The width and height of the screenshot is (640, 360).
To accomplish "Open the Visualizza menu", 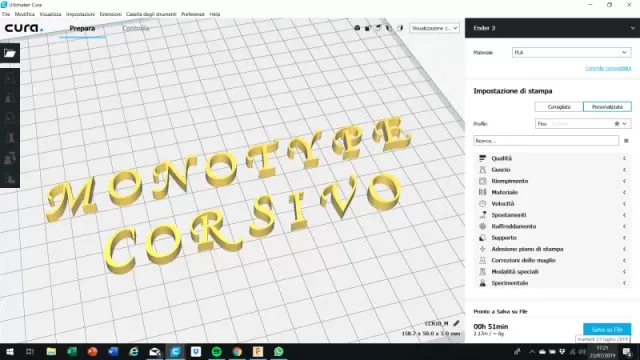I will [x=50, y=14].
